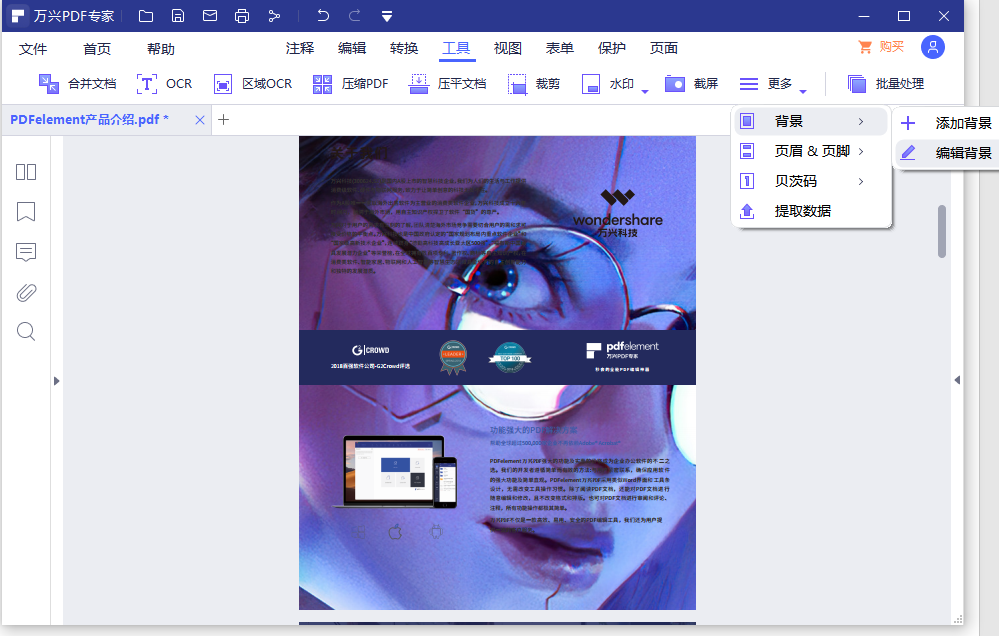Expand the 水印 watermark dropdown arrow

(x=645, y=91)
